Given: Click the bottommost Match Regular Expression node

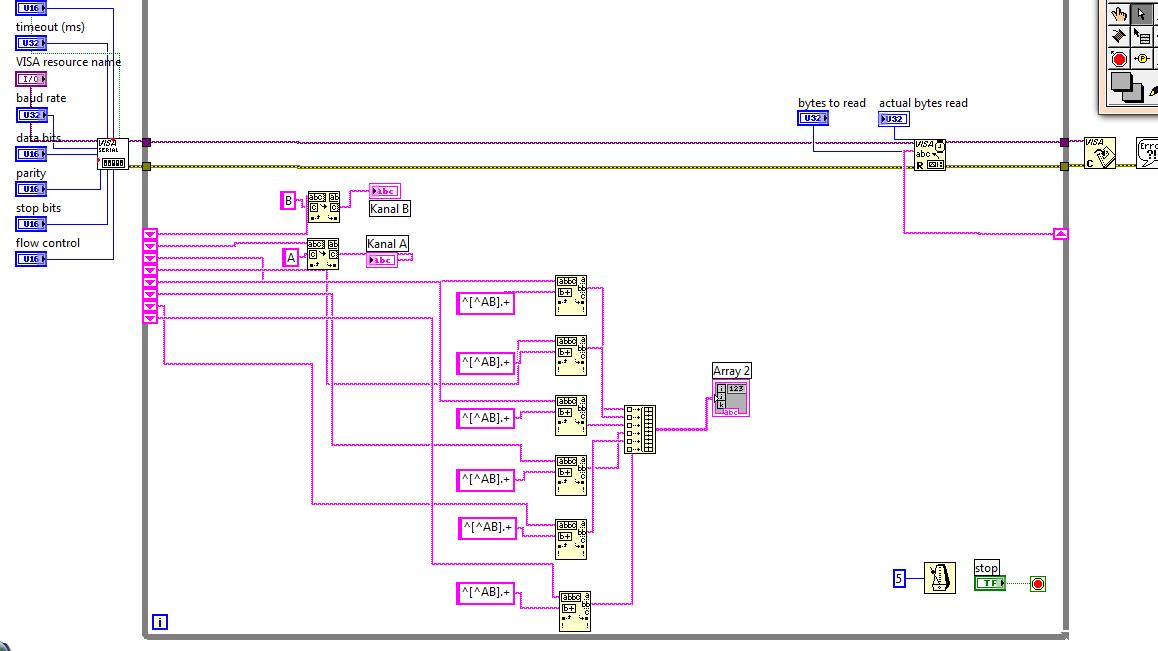Looking at the screenshot, I should click(575, 611).
